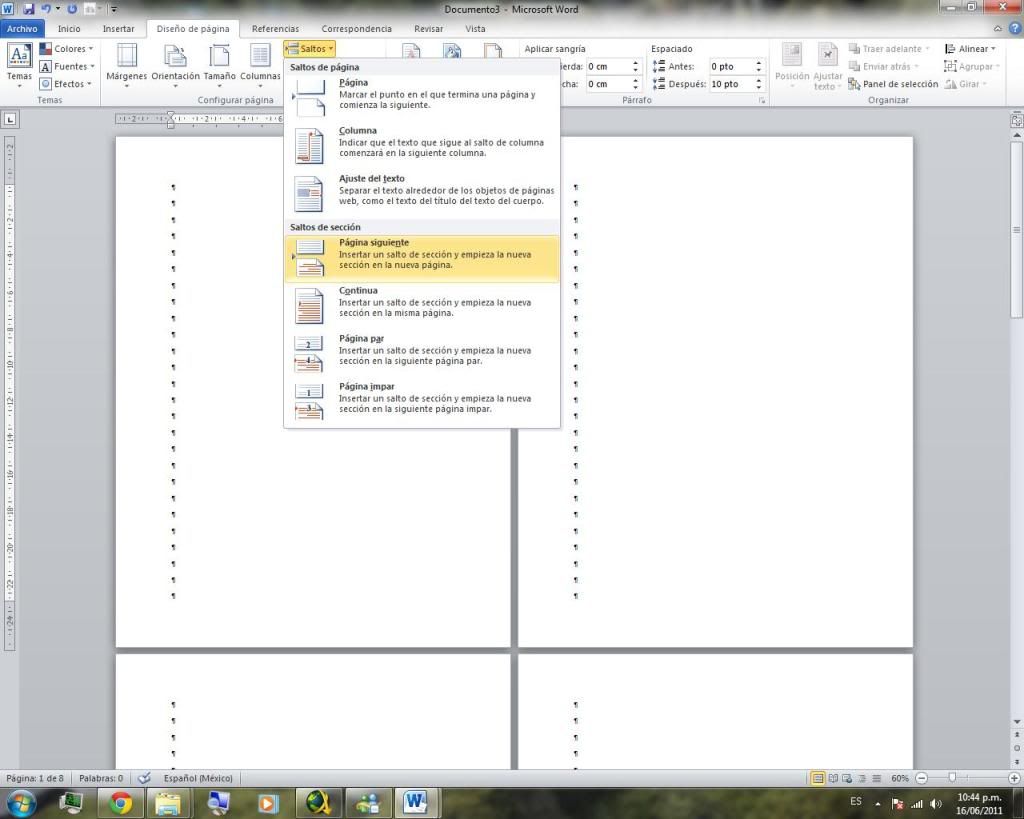Screen dimensions: 1024x819
Task: Click the zoom slider handle
Action: 952,777
